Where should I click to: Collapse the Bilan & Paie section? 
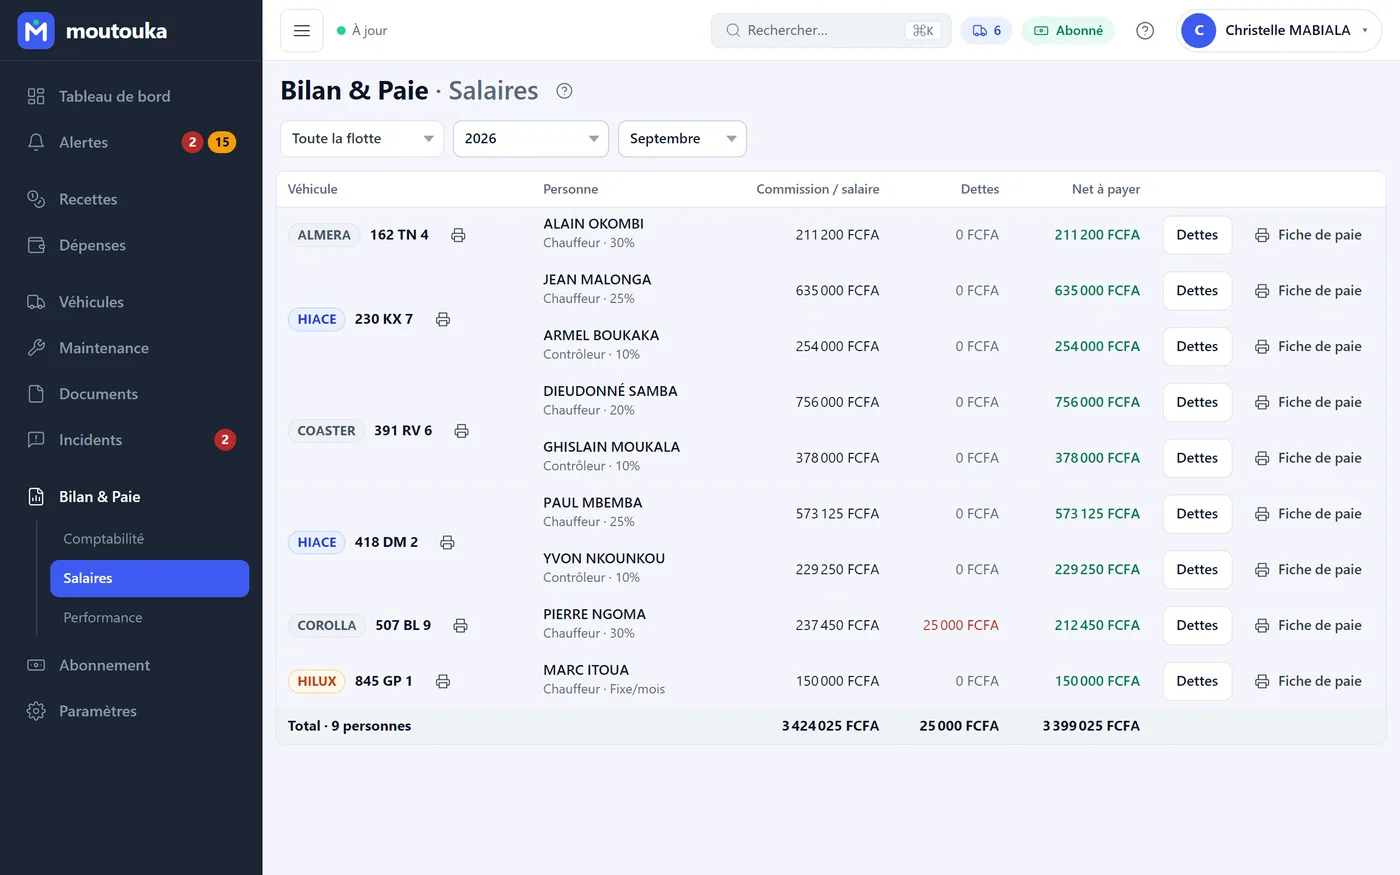tap(131, 497)
